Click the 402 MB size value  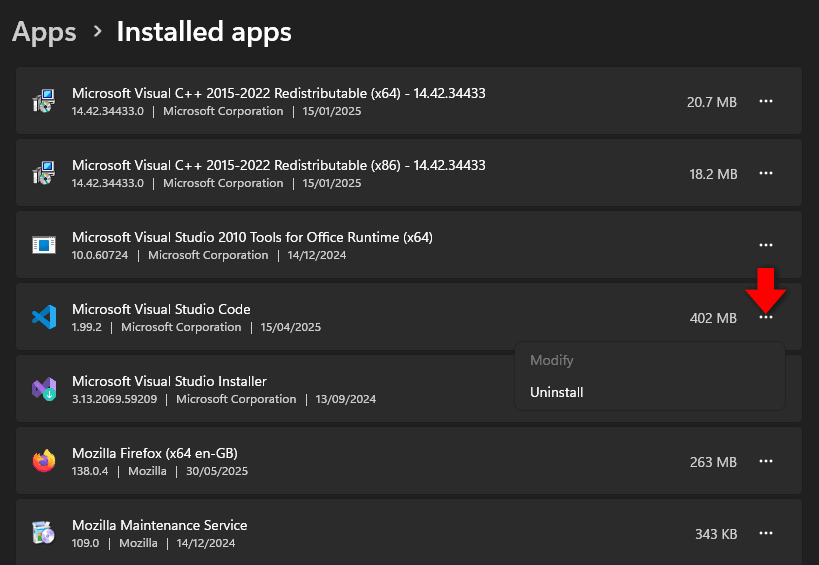[x=713, y=318]
